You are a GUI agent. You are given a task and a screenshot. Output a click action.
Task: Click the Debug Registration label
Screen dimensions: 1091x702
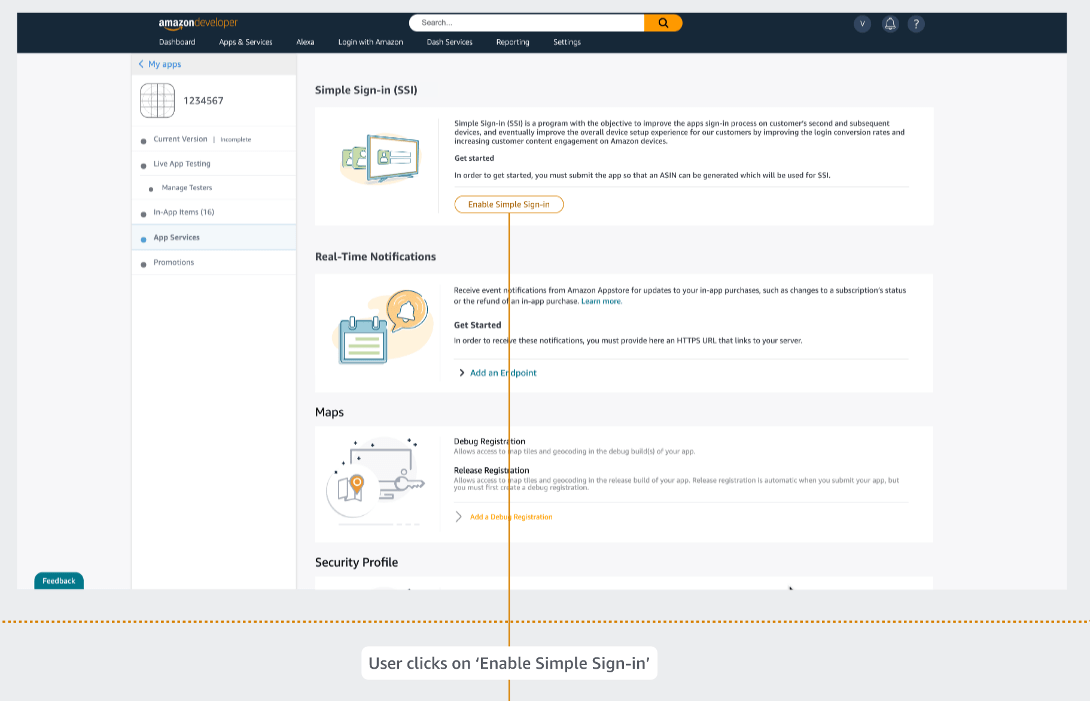pyautogui.click(x=489, y=441)
